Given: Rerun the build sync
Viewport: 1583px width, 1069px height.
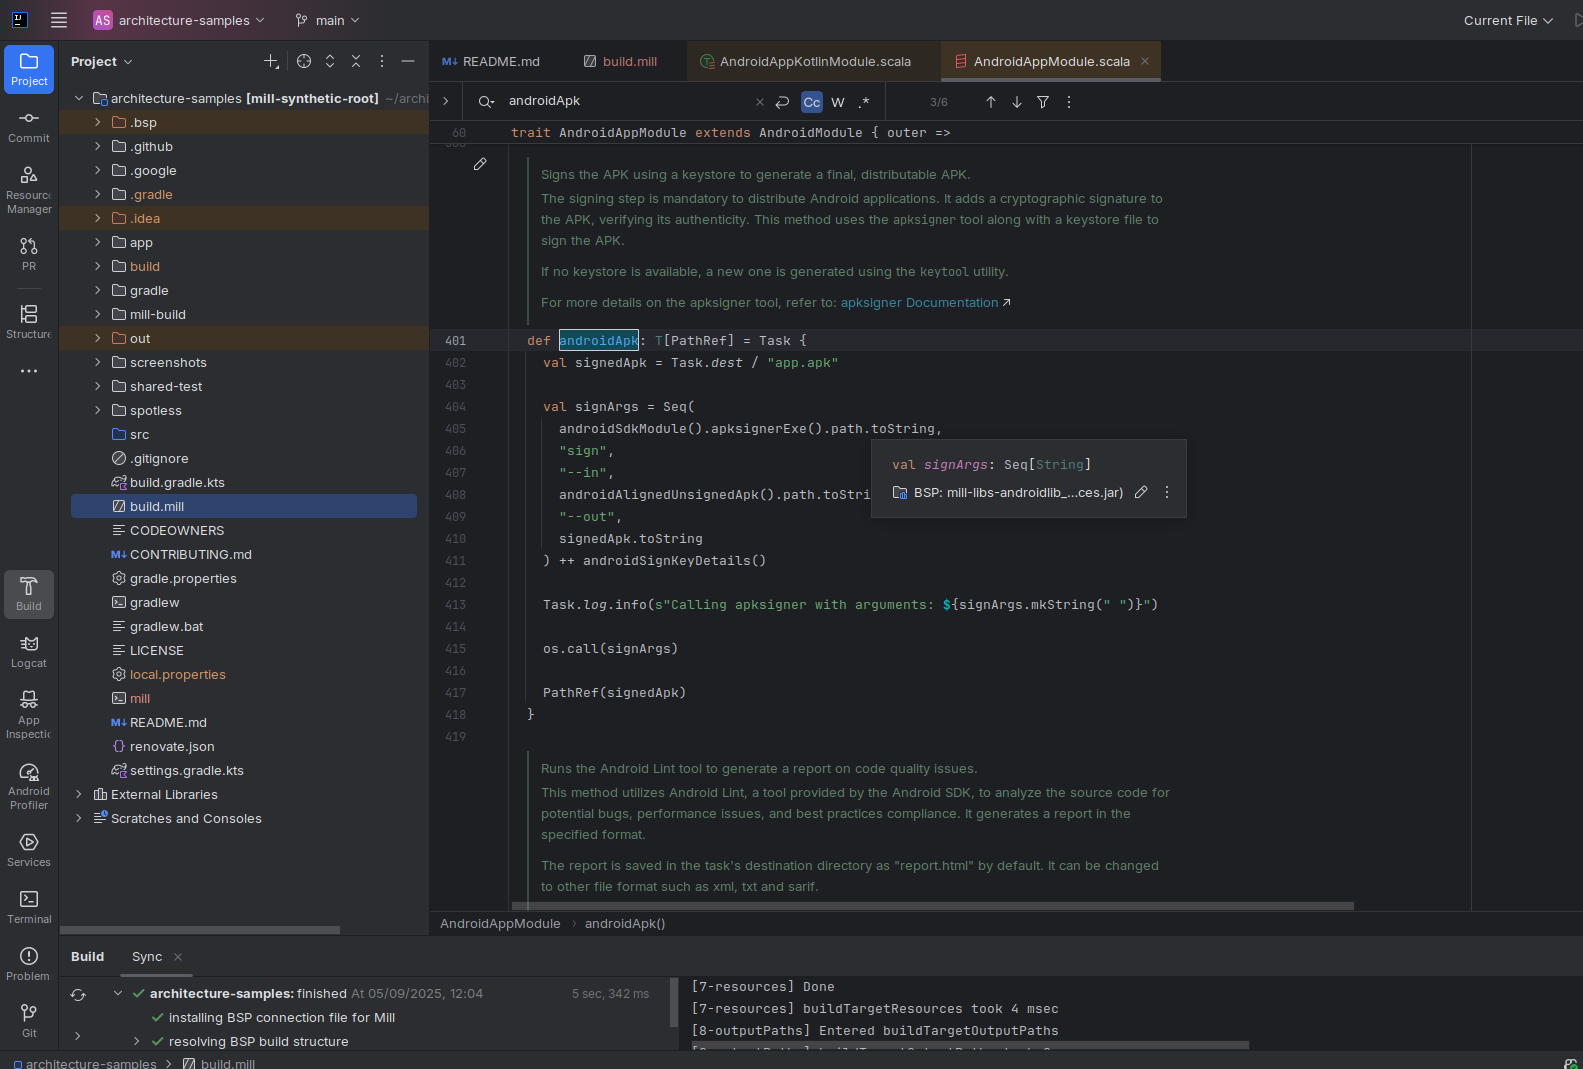Looking at the screenshot, I should click(x=78, y=995).
